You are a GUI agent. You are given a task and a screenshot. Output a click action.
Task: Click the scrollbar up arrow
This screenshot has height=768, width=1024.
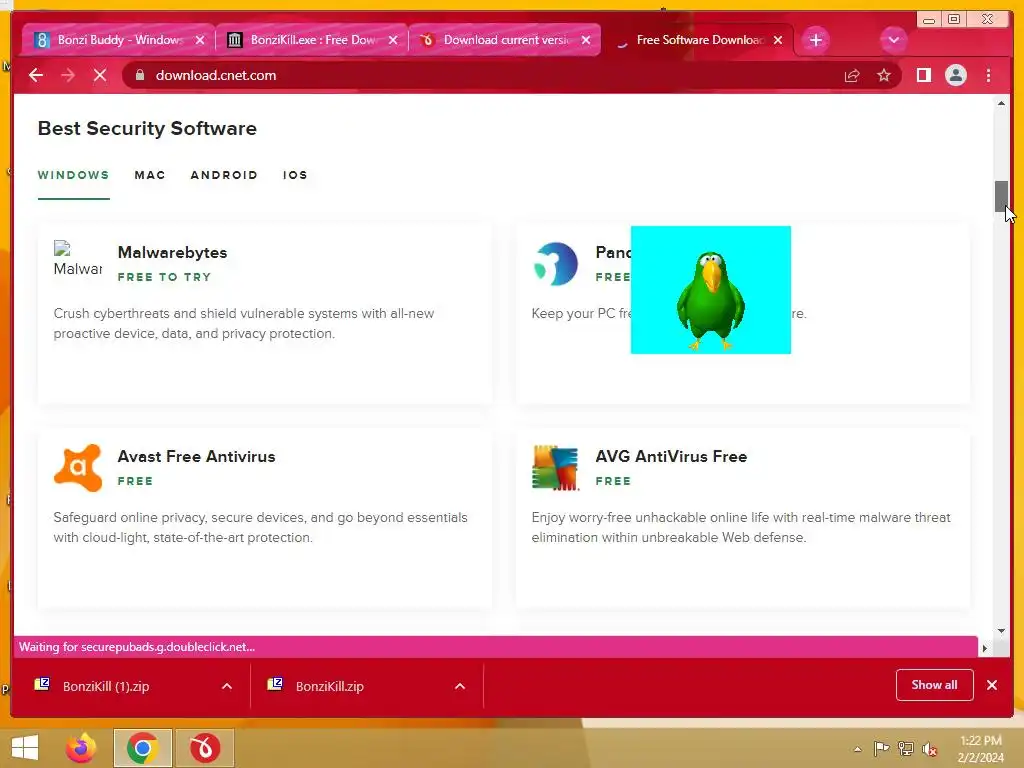(1001, 103)
